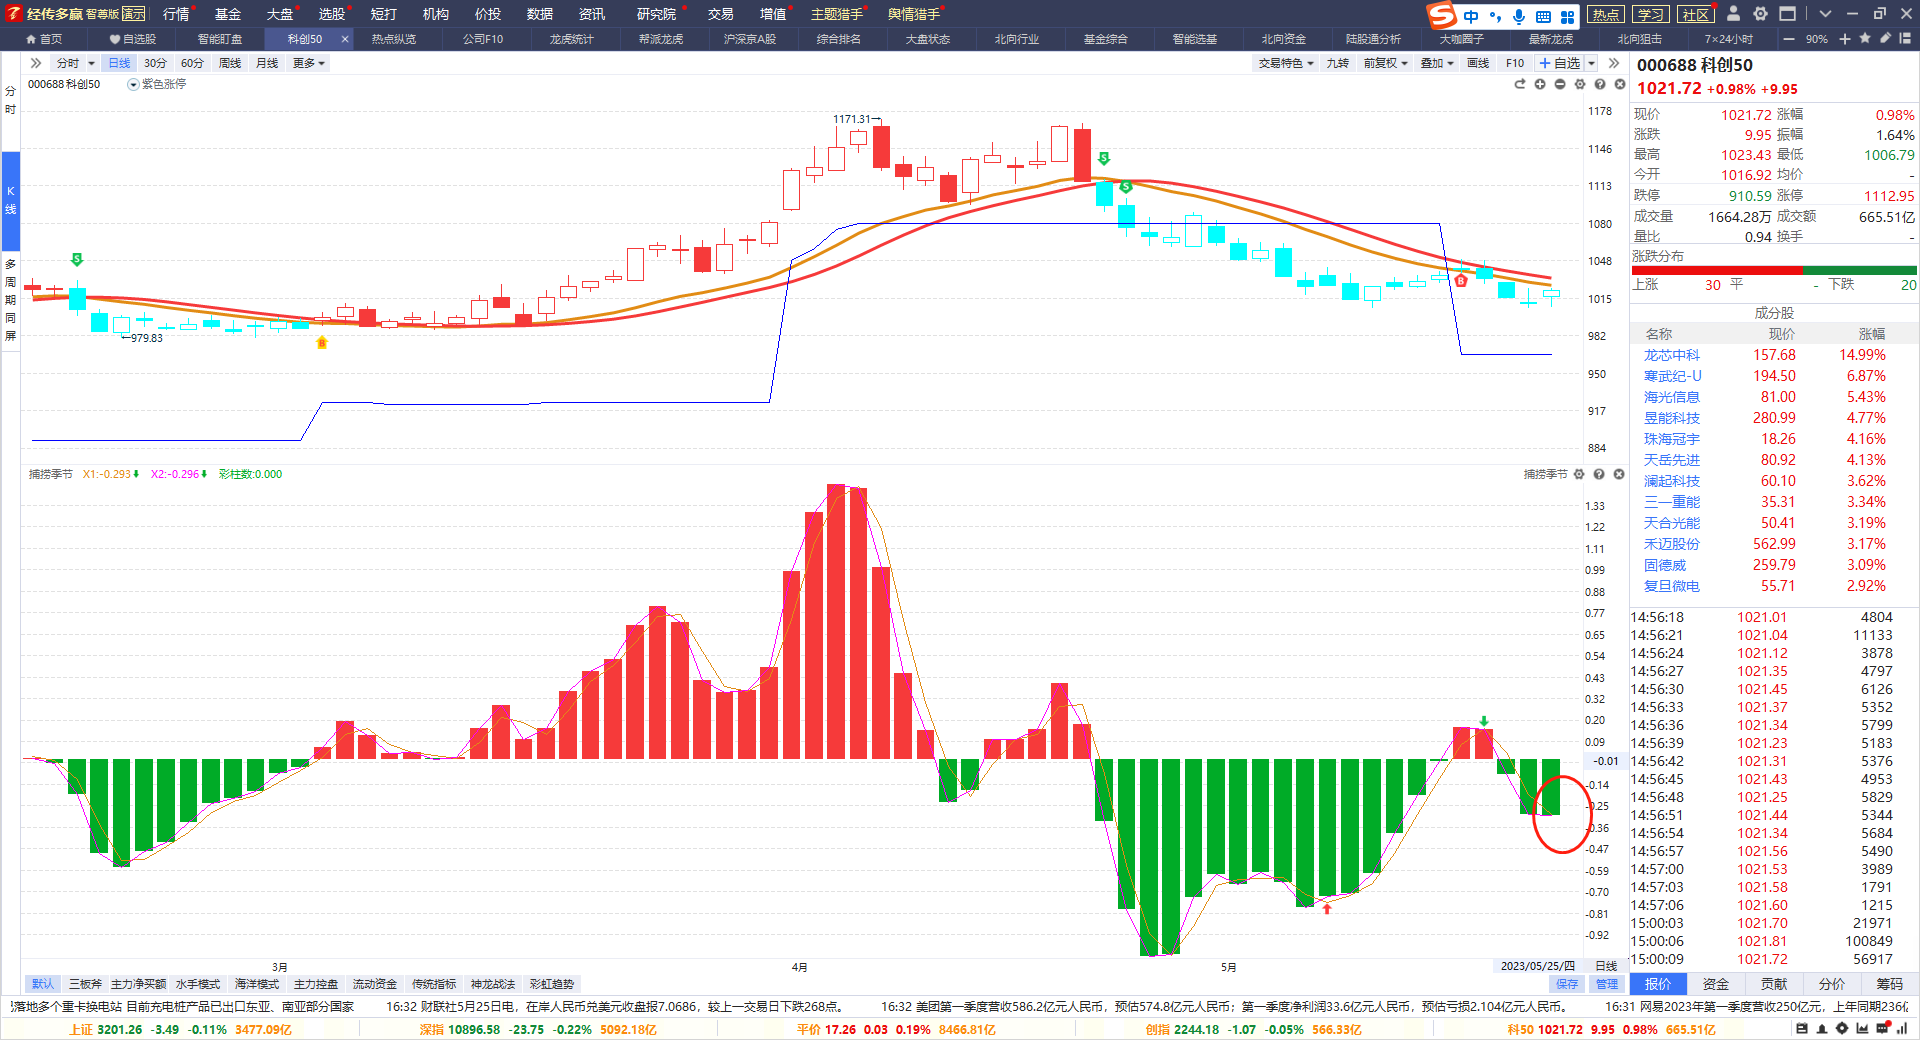1920x1040 pixels.
Task: Select the 主力控盘 indicator tab
Action: 316,984
